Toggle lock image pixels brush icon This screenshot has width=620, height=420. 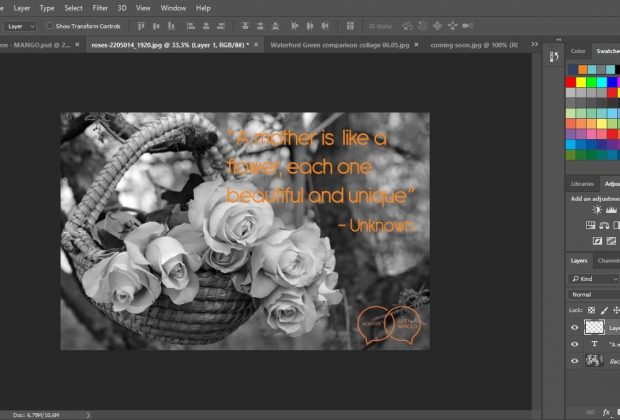[x=604, y=310]
